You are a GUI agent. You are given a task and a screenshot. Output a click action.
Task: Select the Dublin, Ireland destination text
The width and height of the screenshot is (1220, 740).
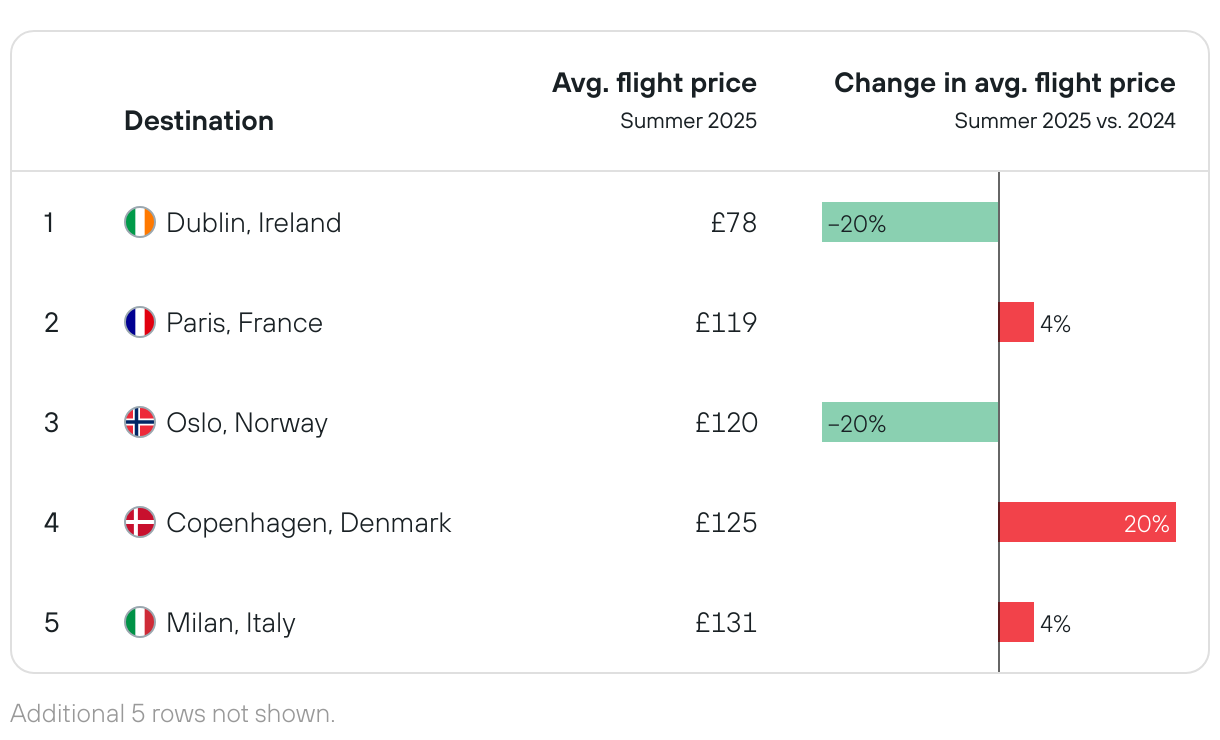tap(254, 222)
